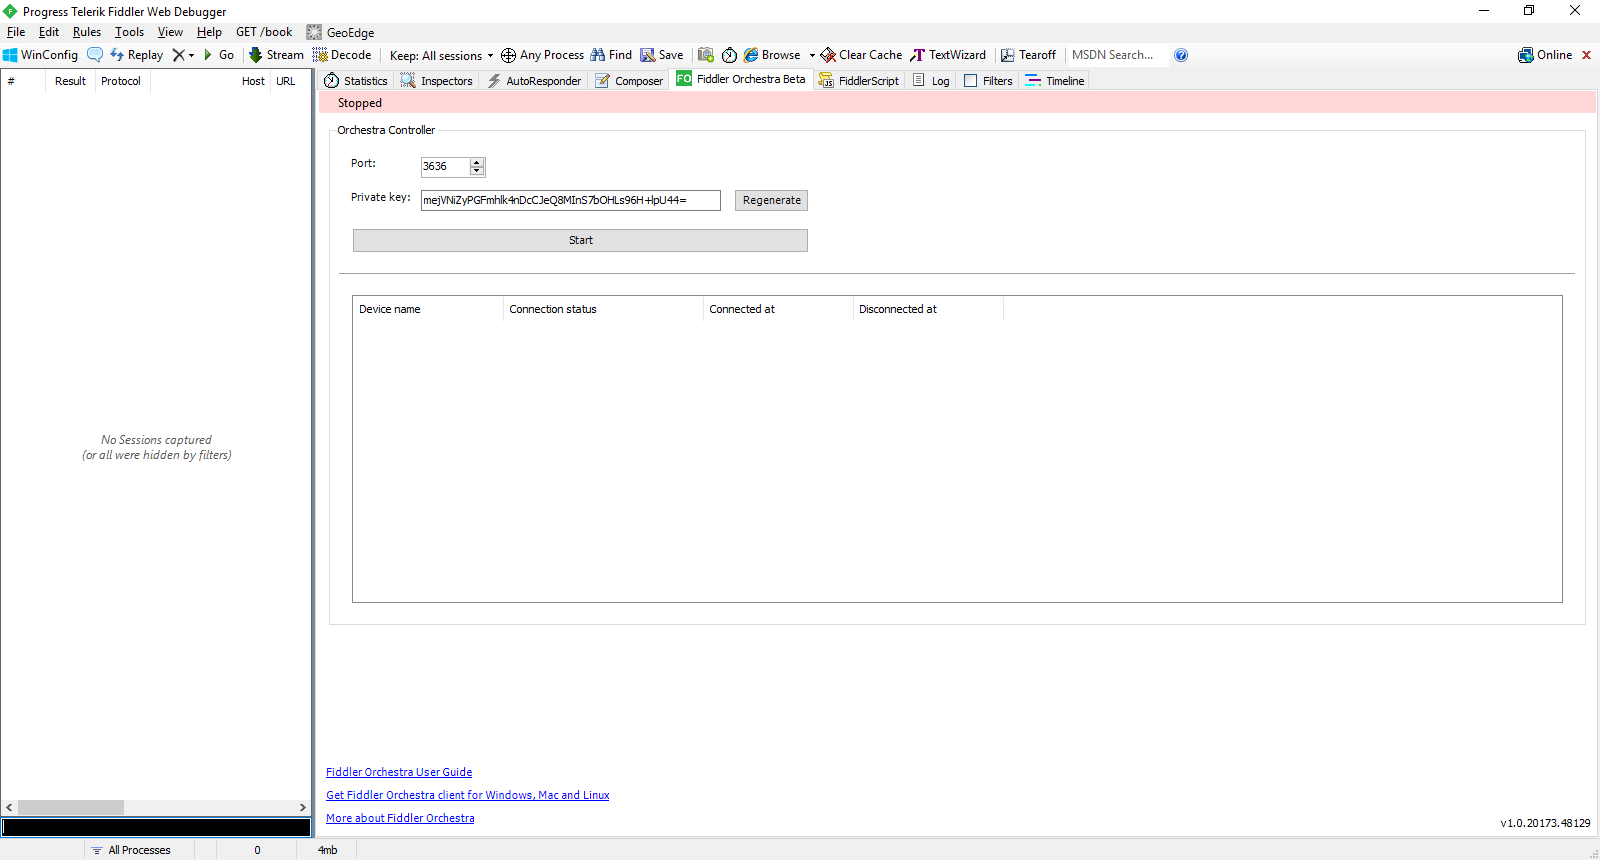Increase the port number with up arrow
The width and height of the screenshot is (1600, 860).
pyautogui.click(x=477, y=163)
